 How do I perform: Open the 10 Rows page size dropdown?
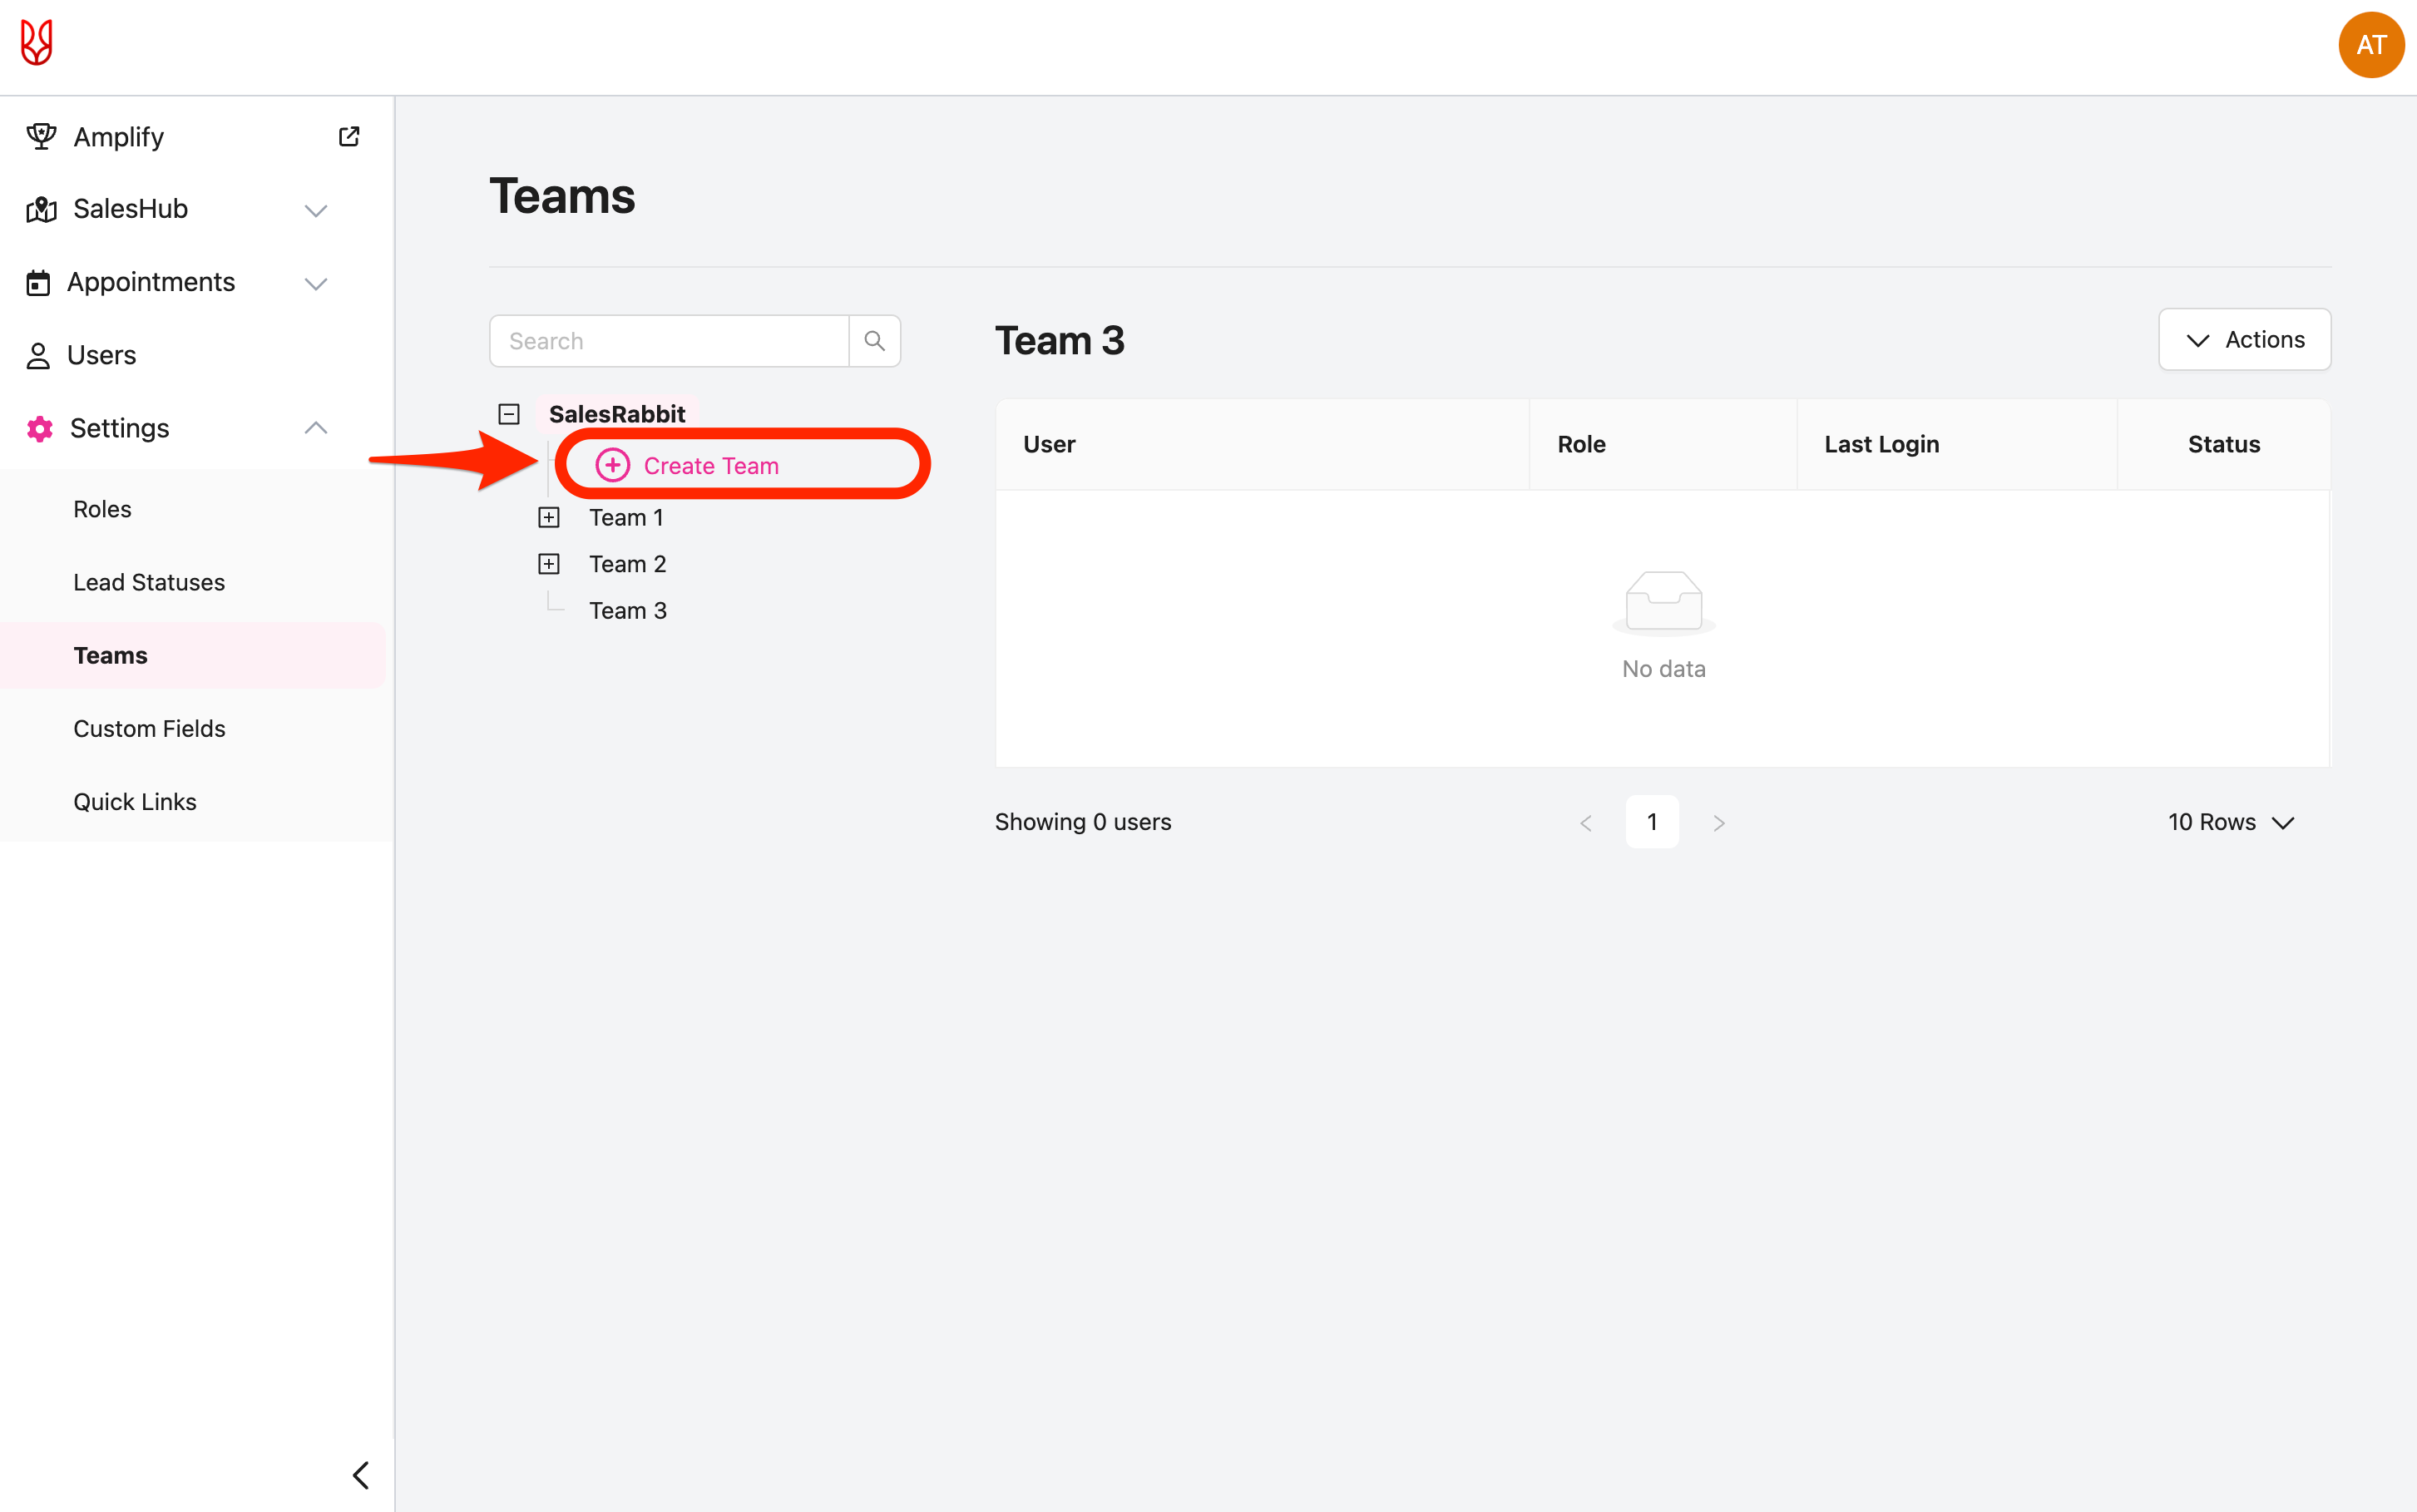click(x=2230, y=822)
